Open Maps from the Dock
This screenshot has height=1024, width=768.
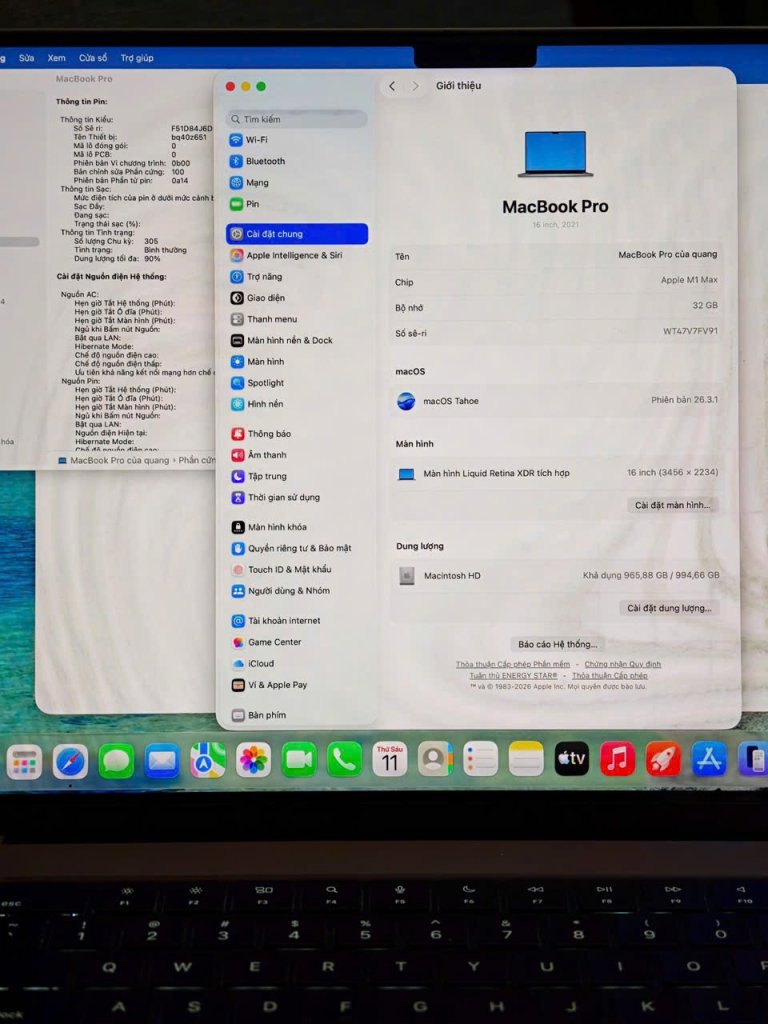tap(208, 761)
